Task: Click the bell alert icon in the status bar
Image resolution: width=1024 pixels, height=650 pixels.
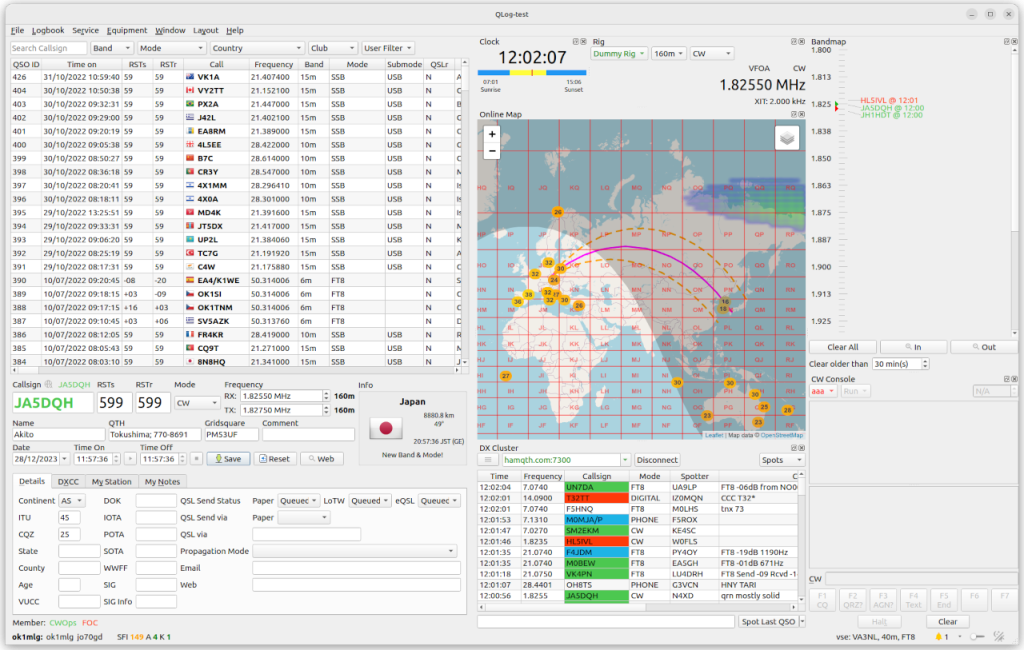Action: (x=938, y=636)
